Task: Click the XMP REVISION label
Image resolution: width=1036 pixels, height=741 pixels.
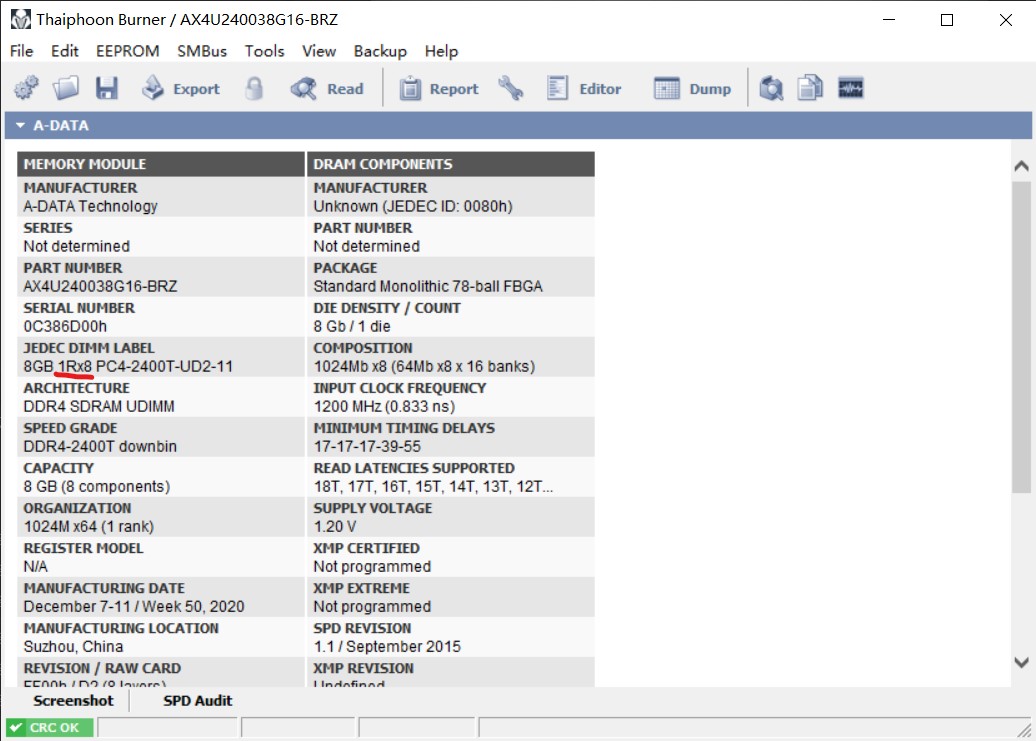Action: (363, 668)
